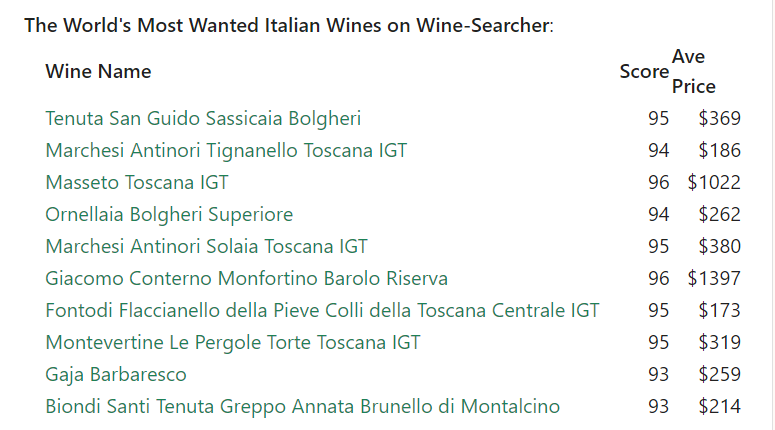The height and width of the screenshot is (430, 775).
Task: Click the Ave Price column header
Action: pos(693,72)
